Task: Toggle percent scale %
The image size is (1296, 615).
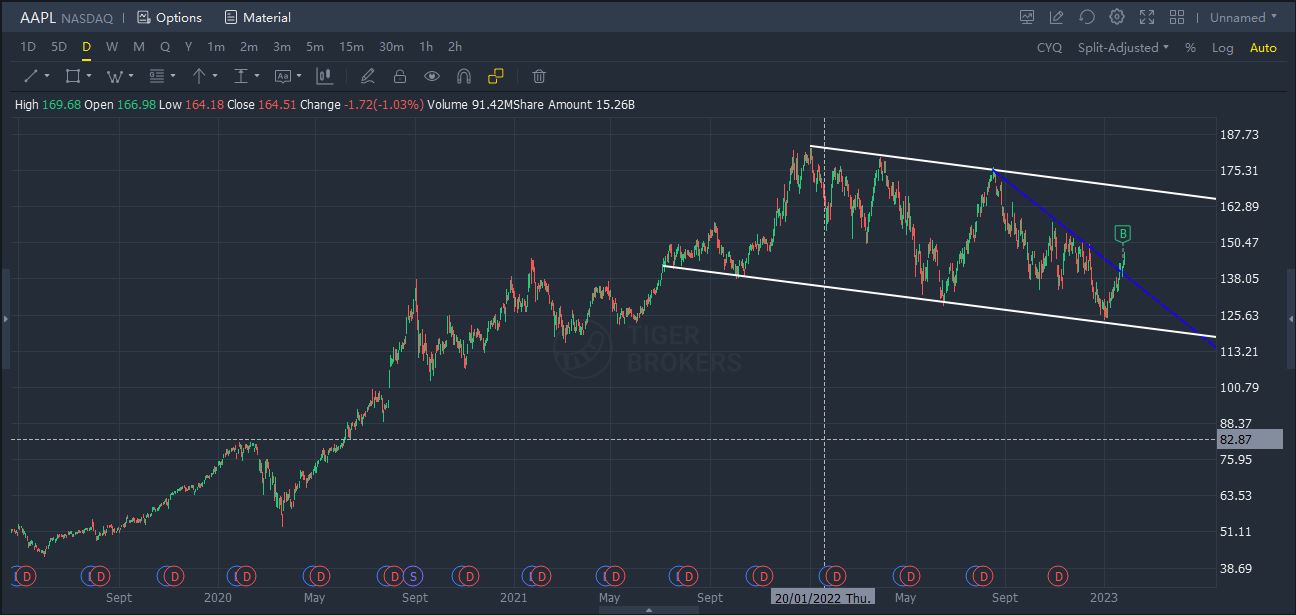Action: pos(1190,47)
